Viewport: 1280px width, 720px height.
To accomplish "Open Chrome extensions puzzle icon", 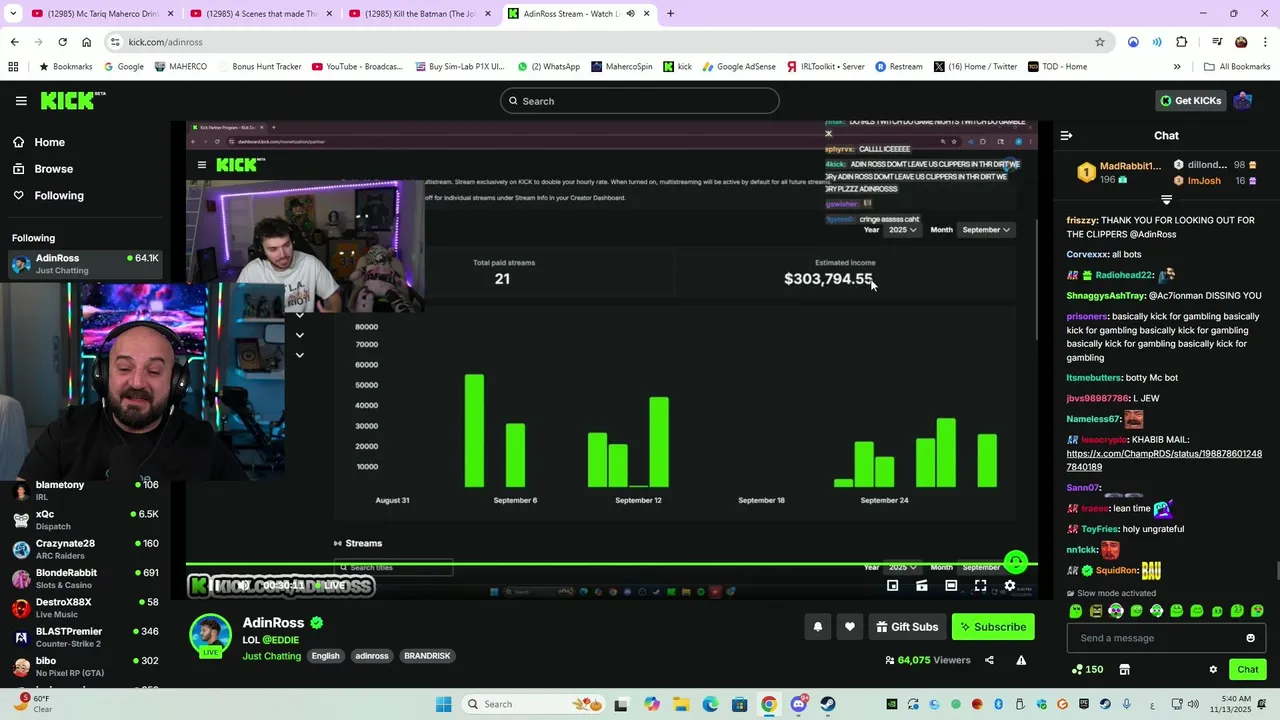I will (x=1182, y=42).
